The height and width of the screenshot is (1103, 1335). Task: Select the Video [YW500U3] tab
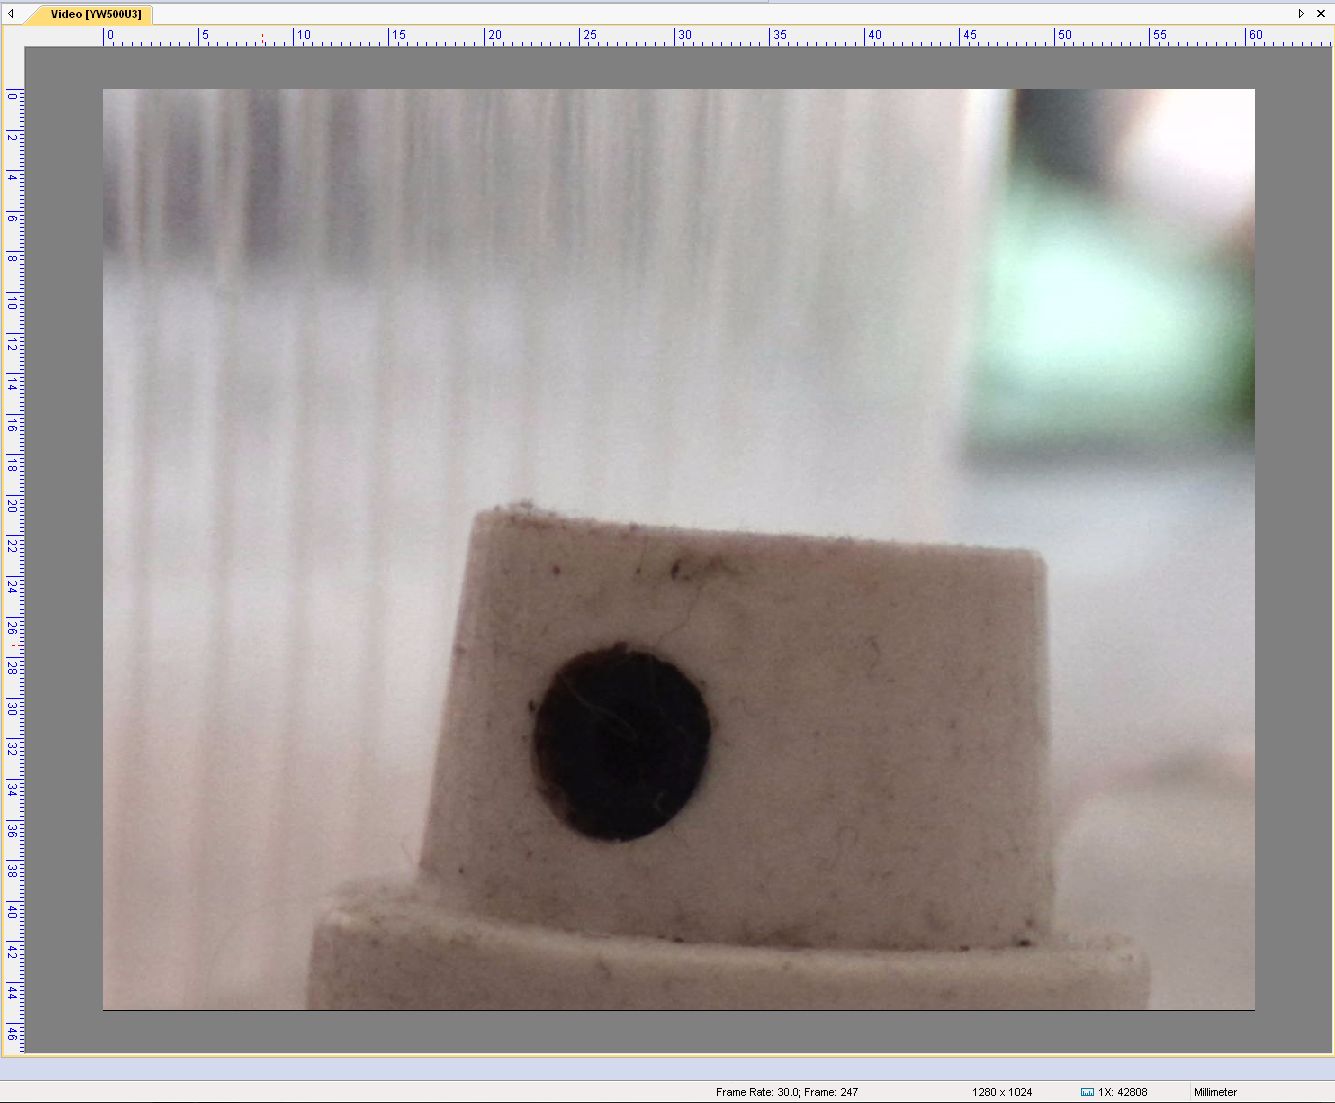(x=95, y=14)
